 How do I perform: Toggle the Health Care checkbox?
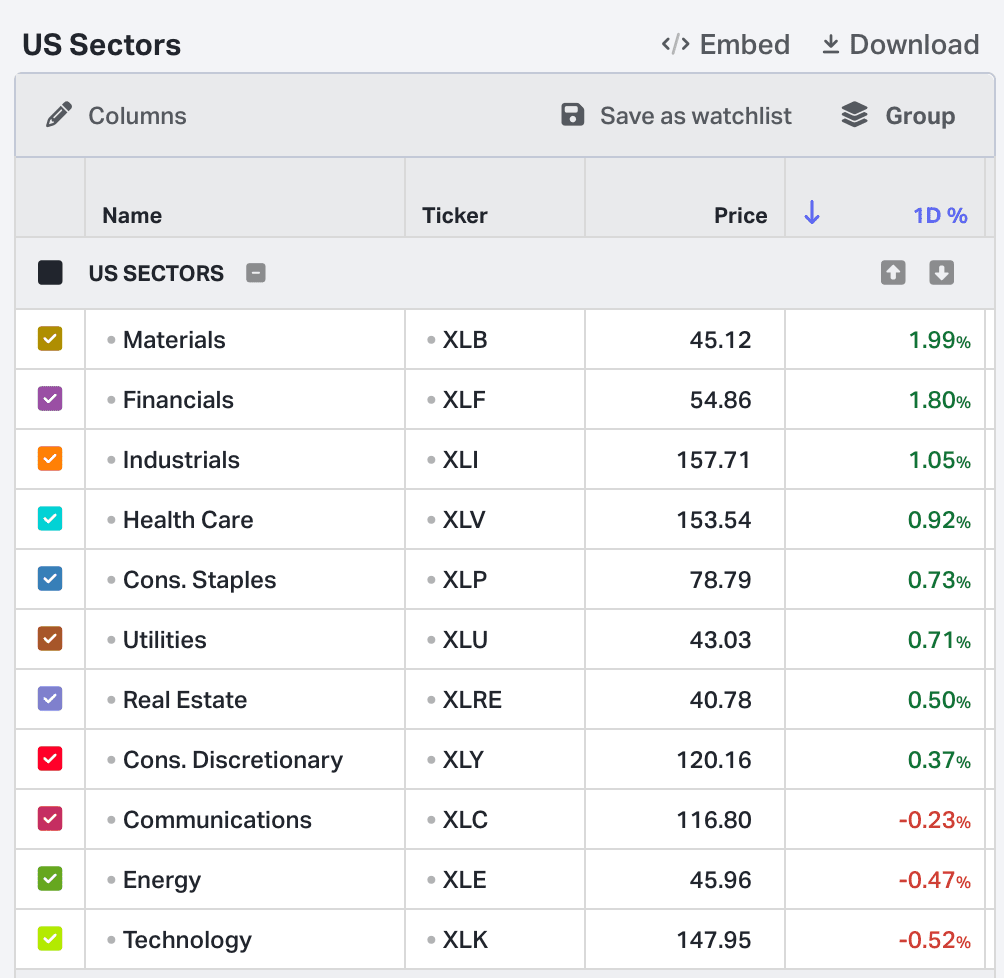pos(50,519)
